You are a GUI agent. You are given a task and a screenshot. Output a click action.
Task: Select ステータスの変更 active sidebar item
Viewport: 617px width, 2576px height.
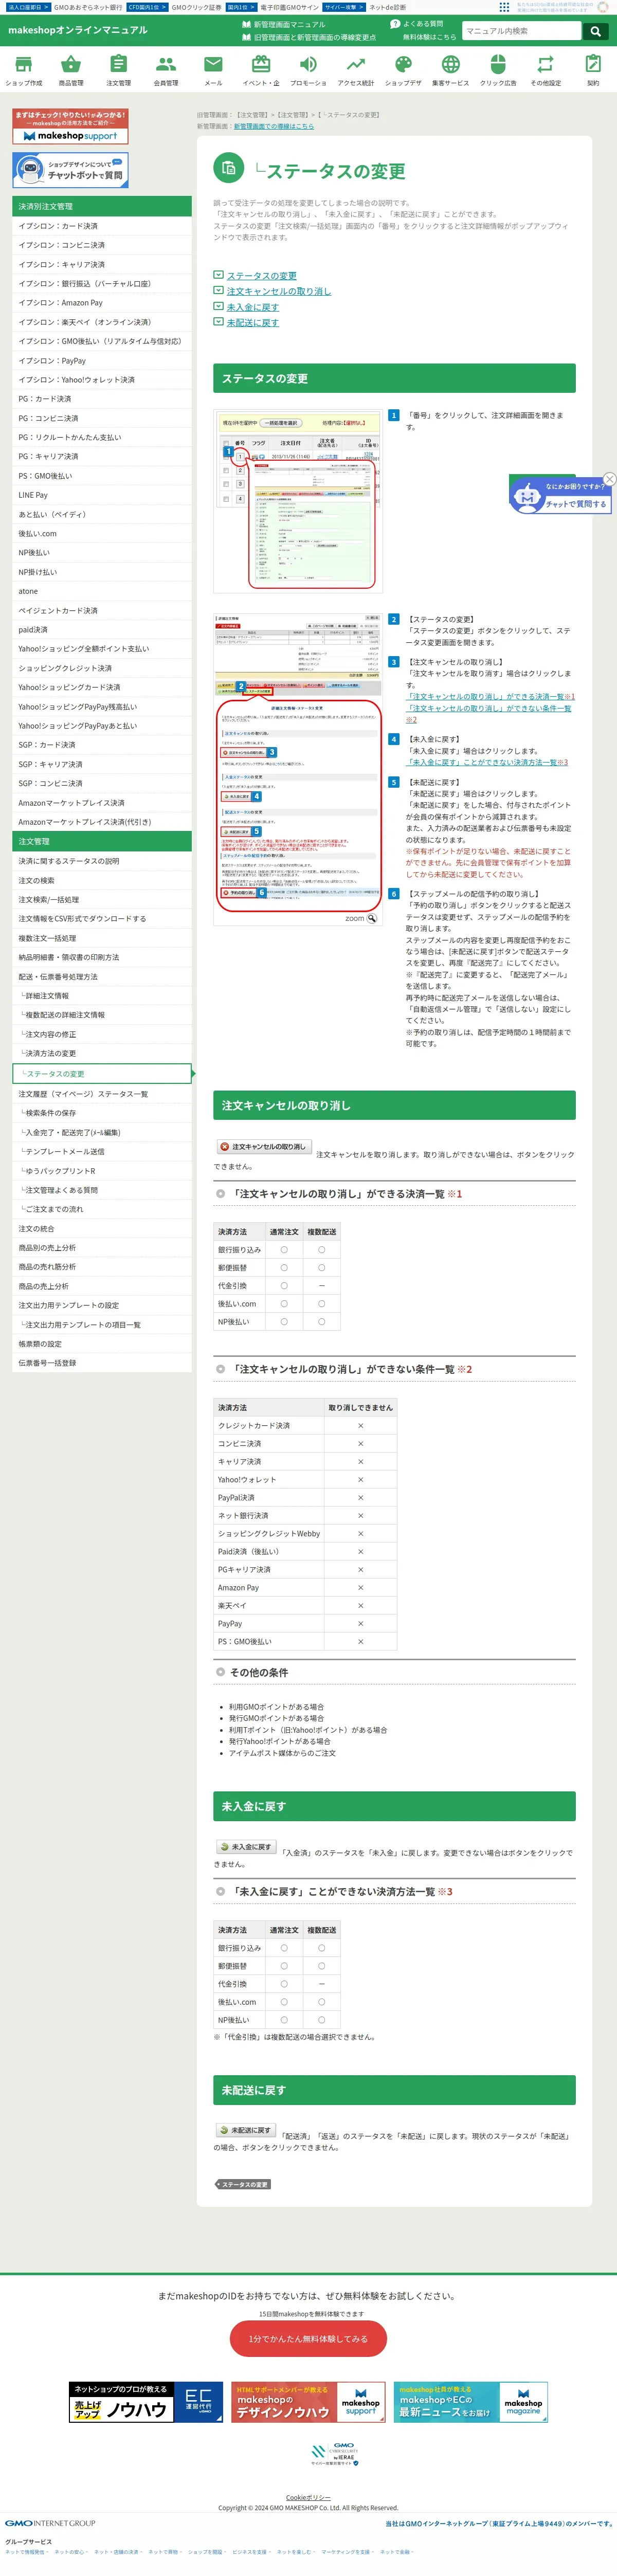pos(102,1073)
